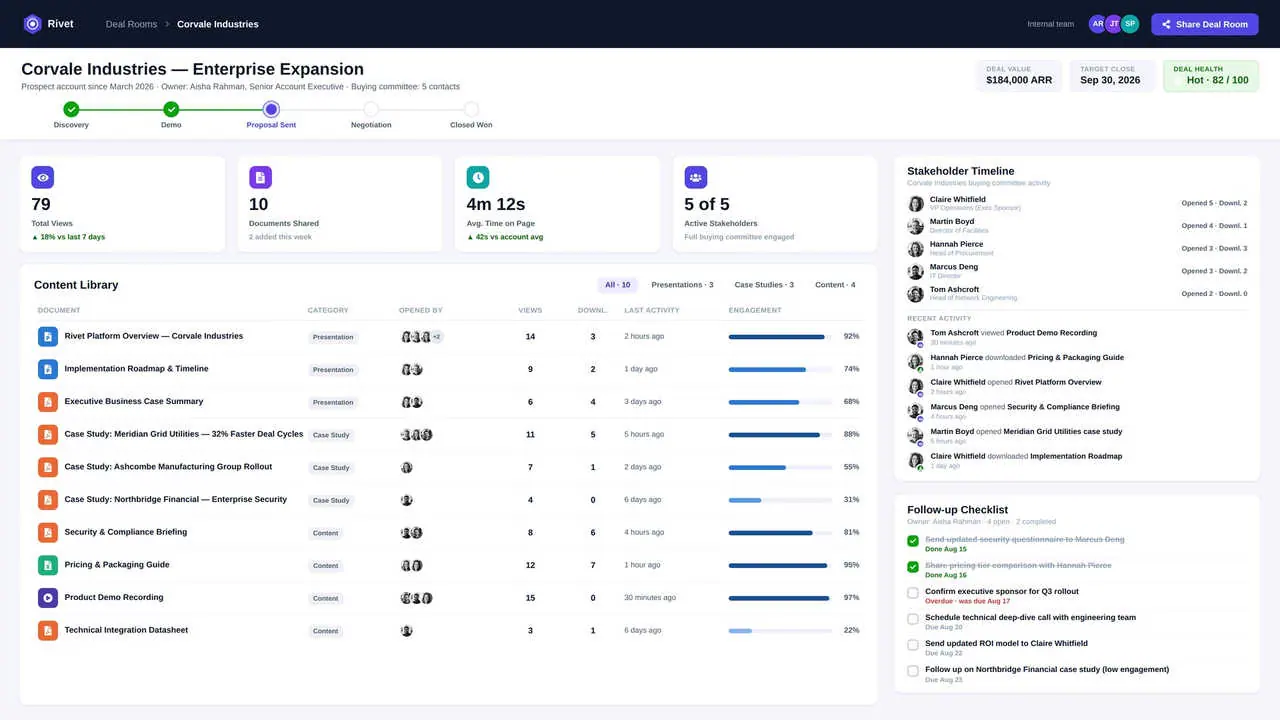1280x720 pixels.
Task: Click the Proposal Sent stage marker
Action: pyautogui.click(x=271, y=109)
